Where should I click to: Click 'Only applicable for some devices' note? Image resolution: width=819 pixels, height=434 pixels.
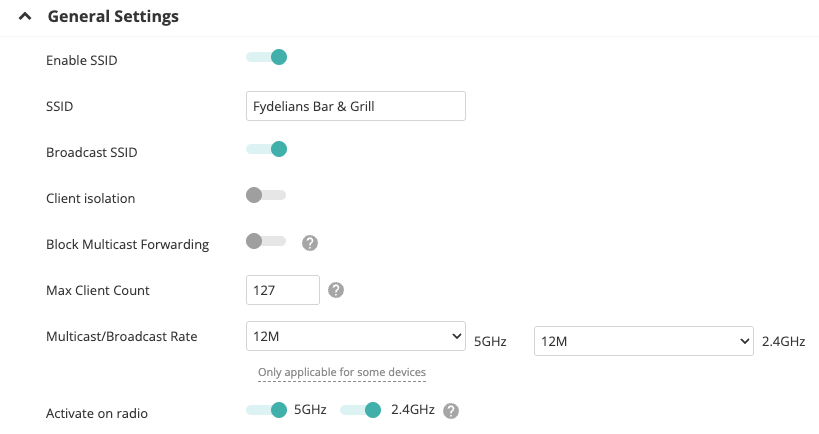click(342, 373)
